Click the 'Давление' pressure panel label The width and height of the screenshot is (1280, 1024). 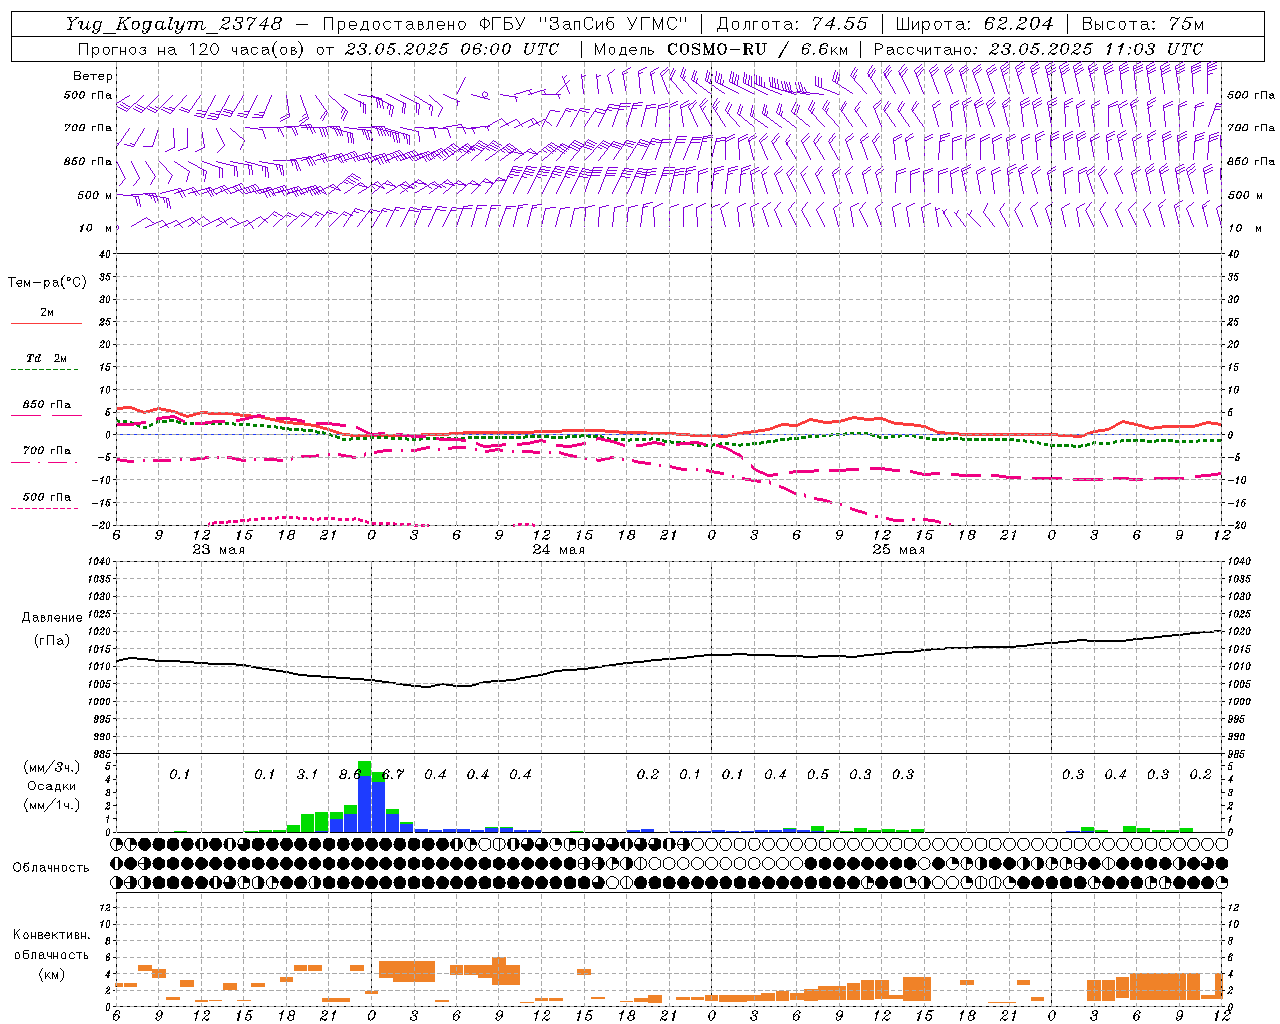pos(52,618)
